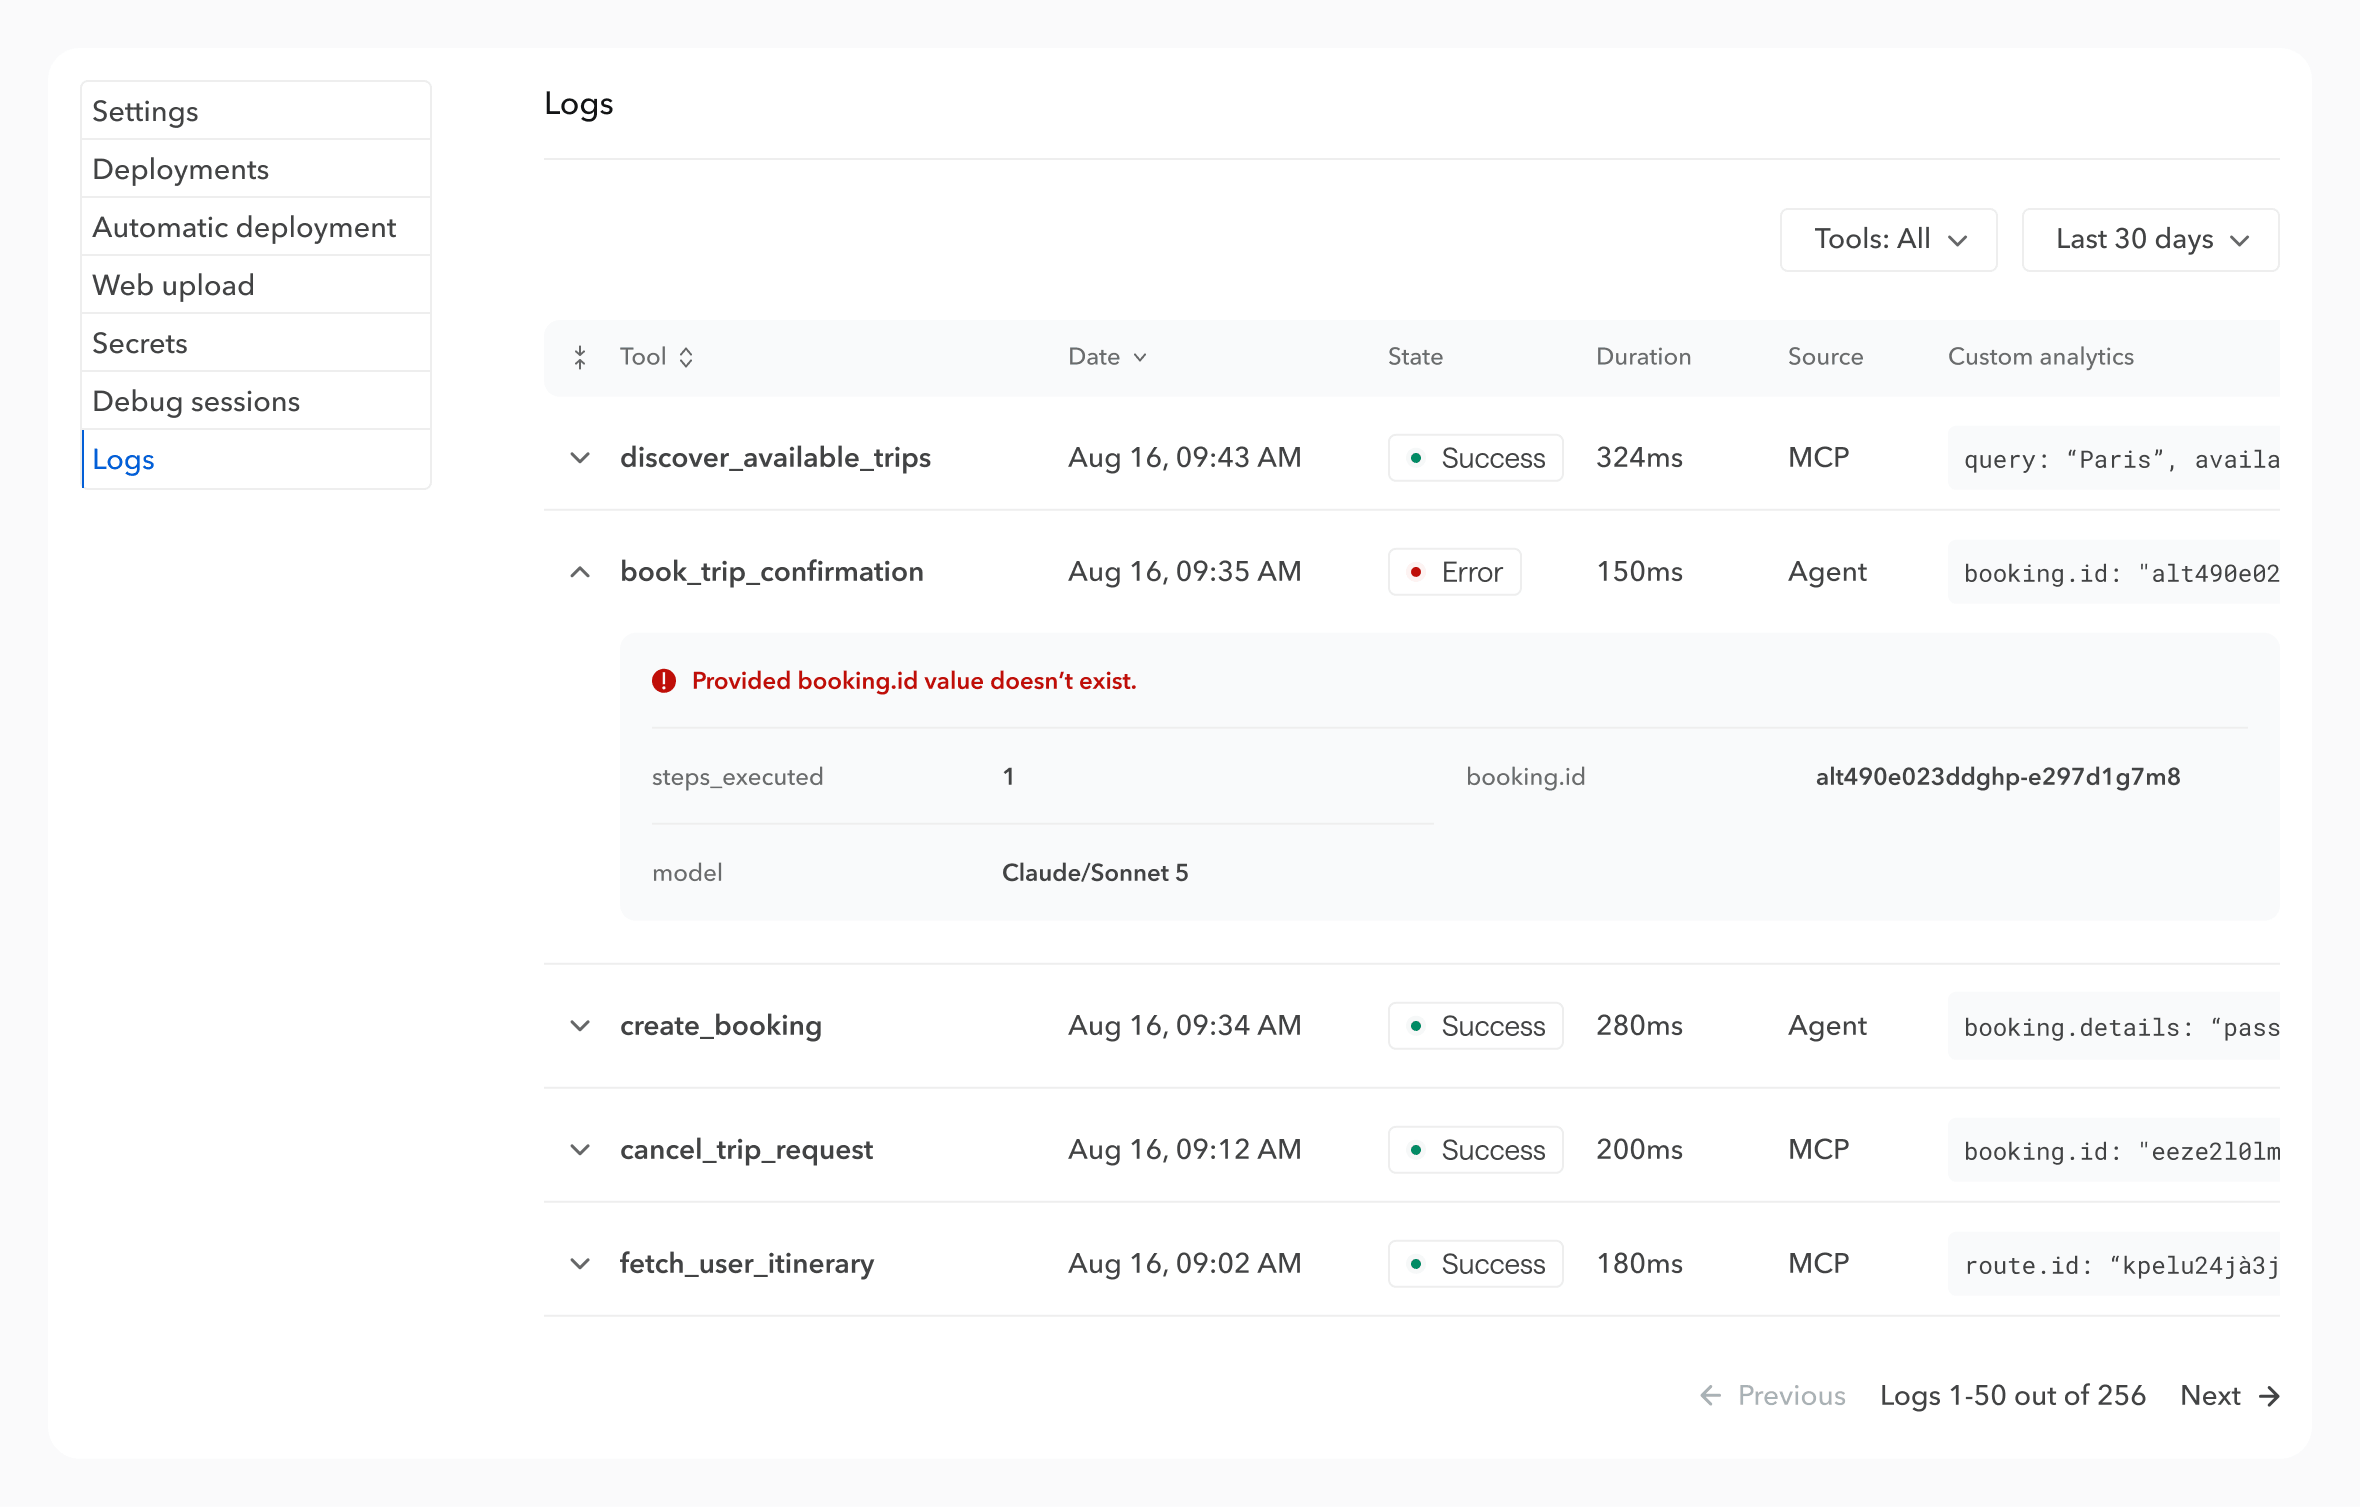This screenshot has height=1507, width=2360.
Task: Click the Error state badge
Action: (x=1455, y=572)
